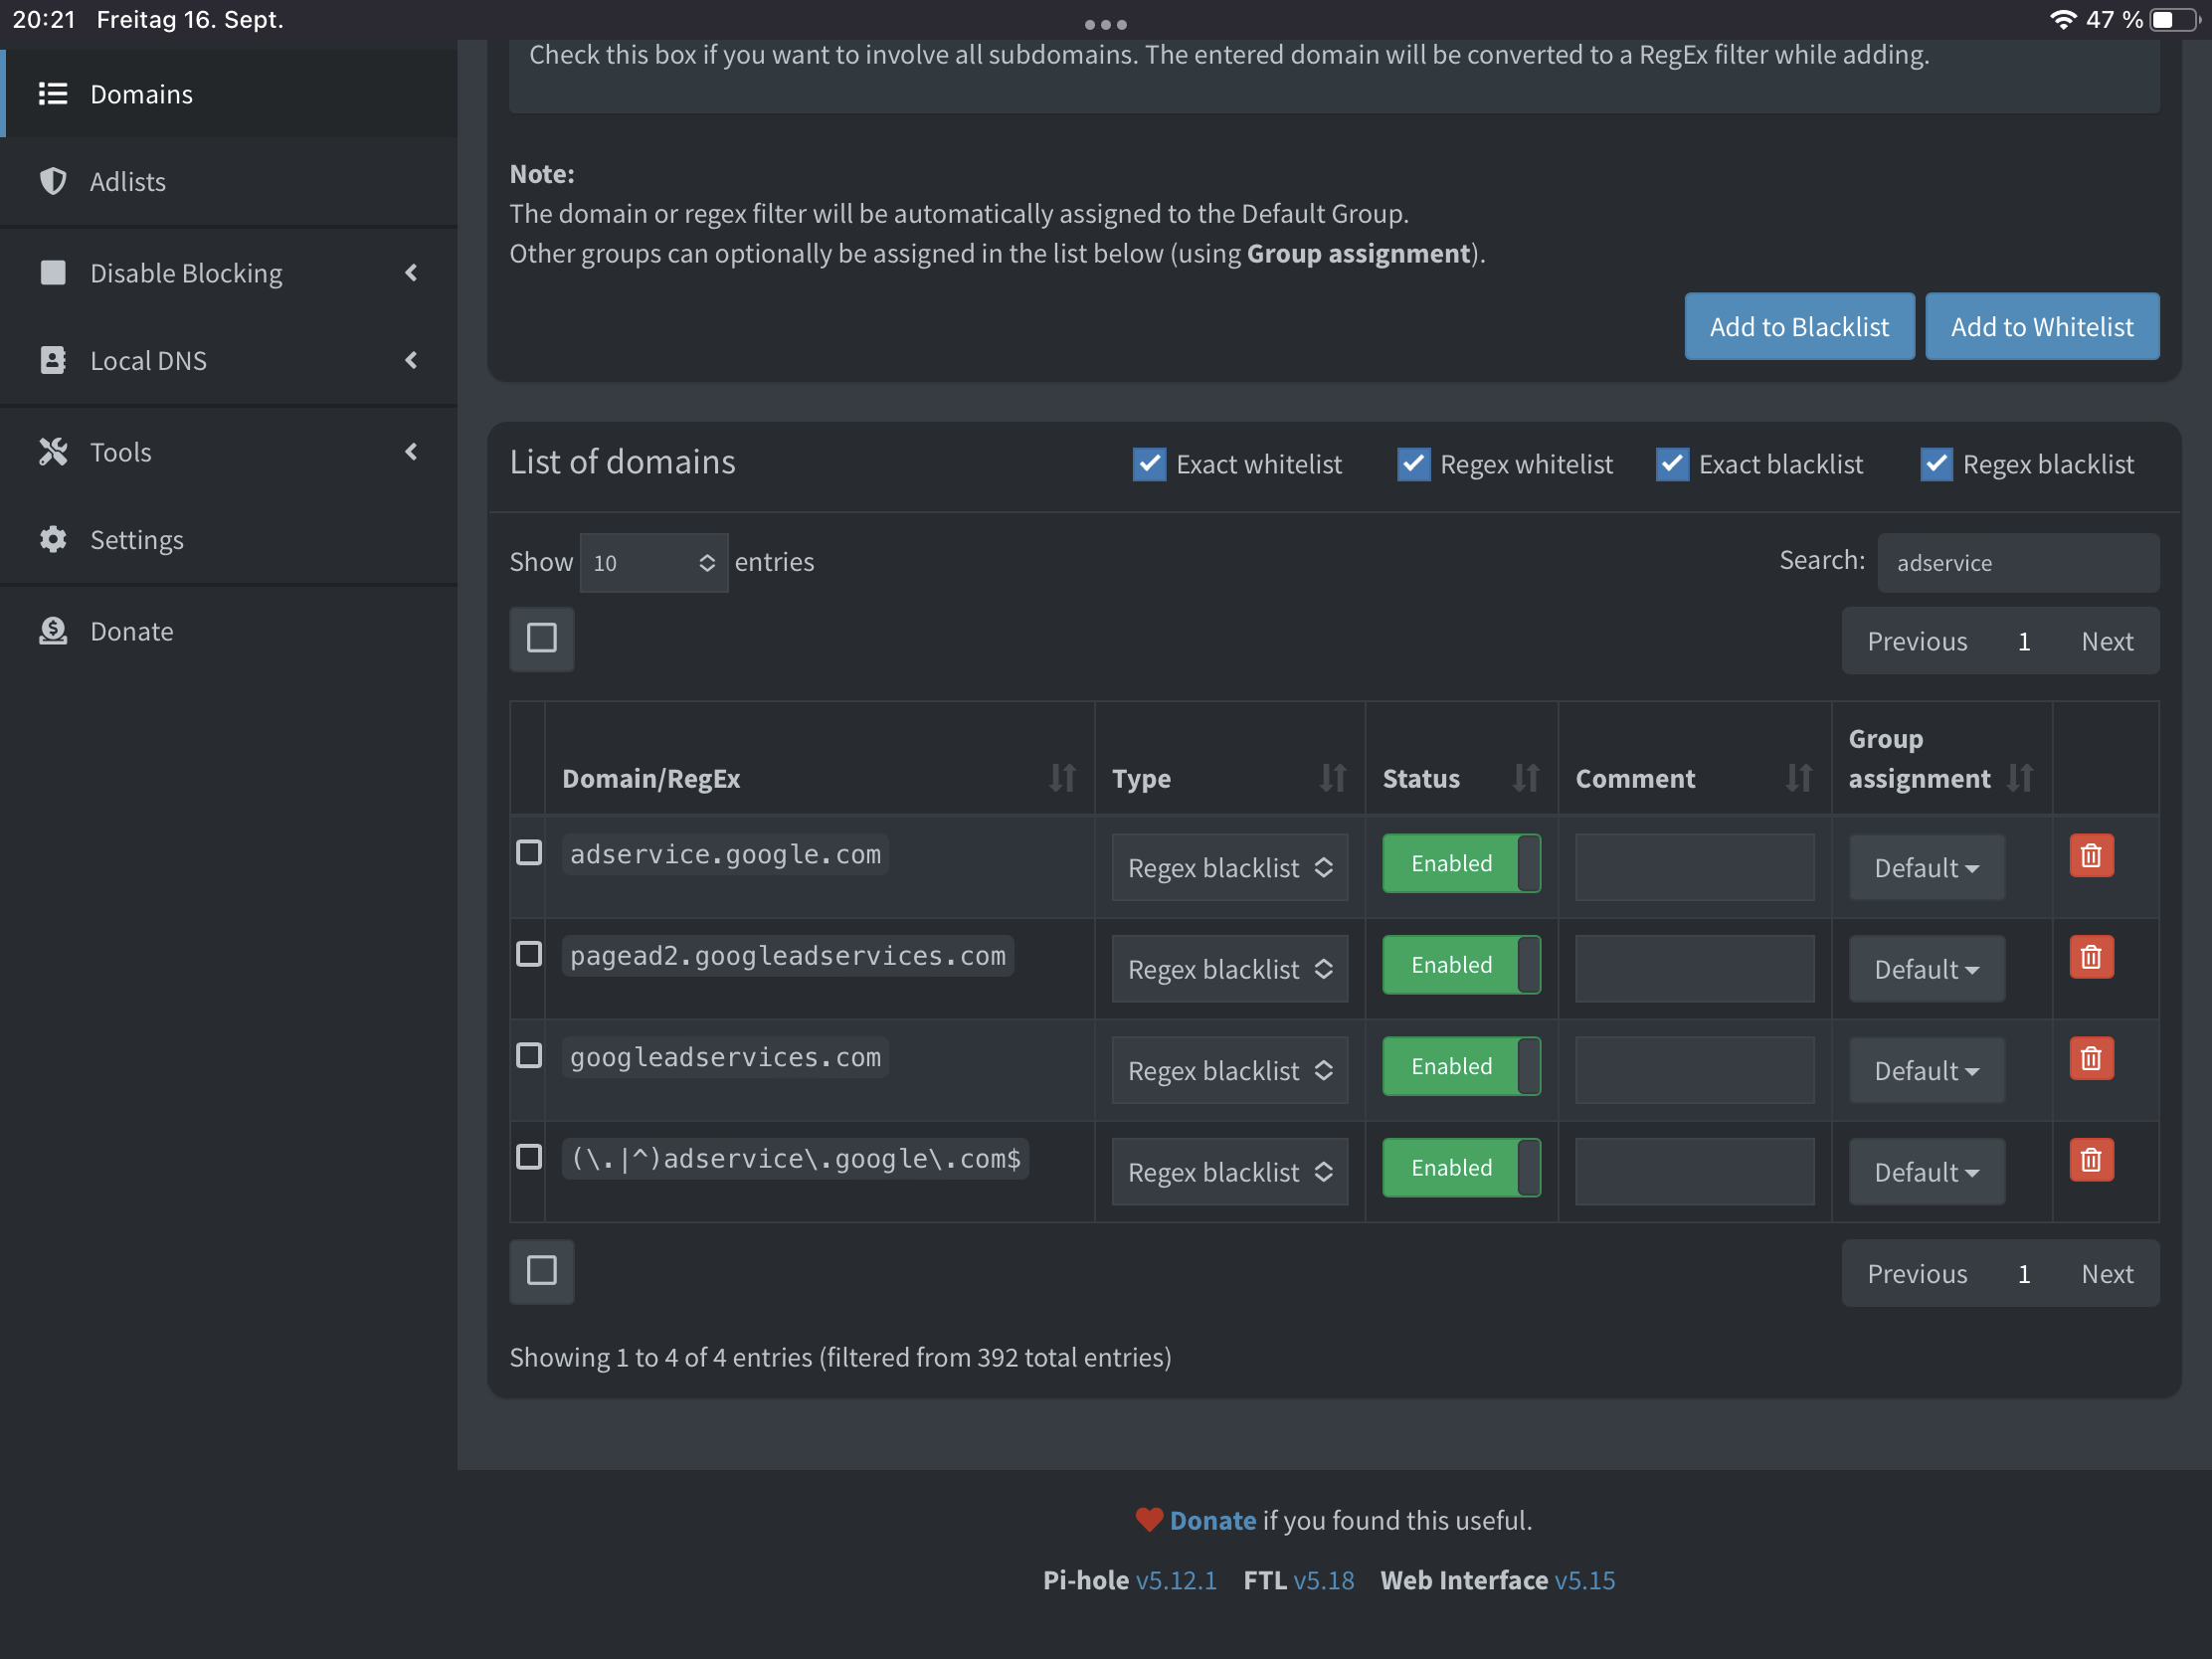The image size is (2212, 1659).
Task: Disable the adservice.google.com Enabled toggle
Action: click(1460, 863)
